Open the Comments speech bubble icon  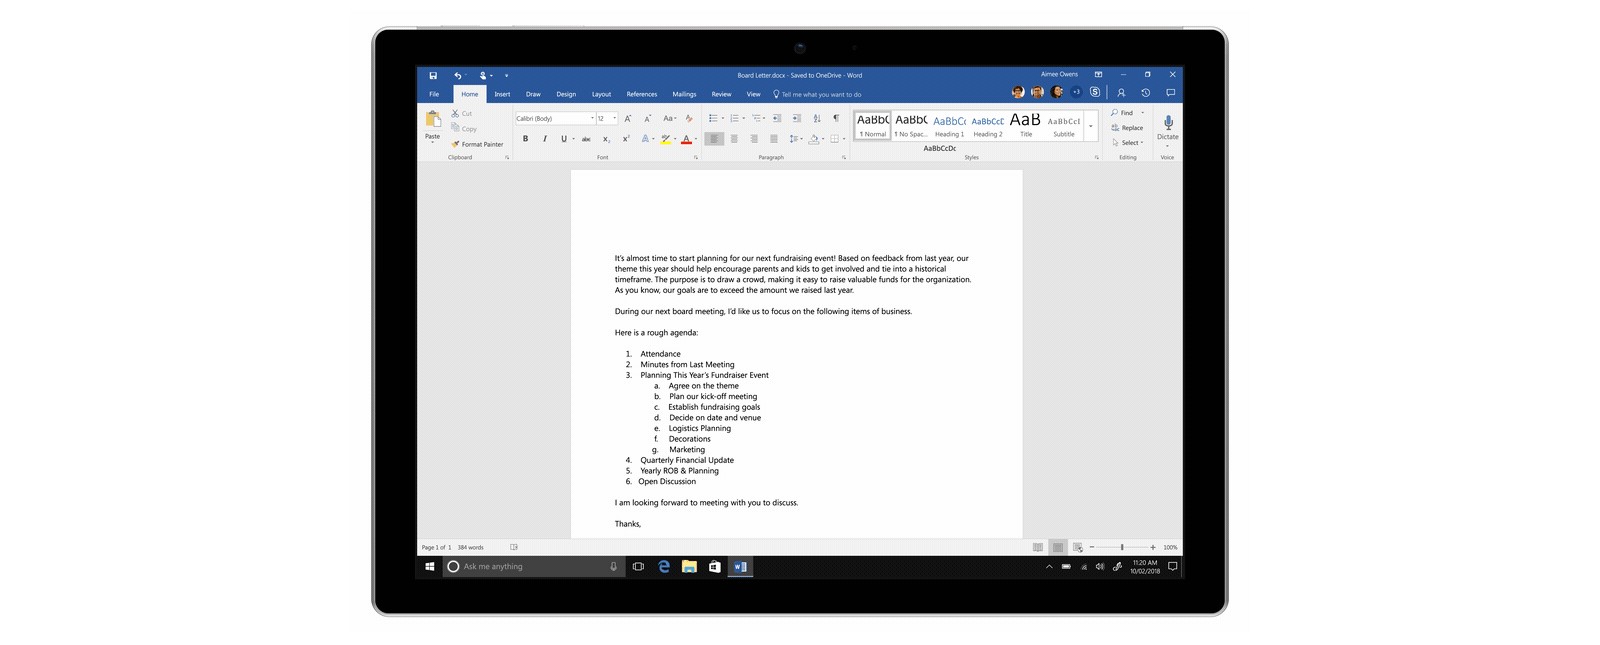[x=1170, y=93]
